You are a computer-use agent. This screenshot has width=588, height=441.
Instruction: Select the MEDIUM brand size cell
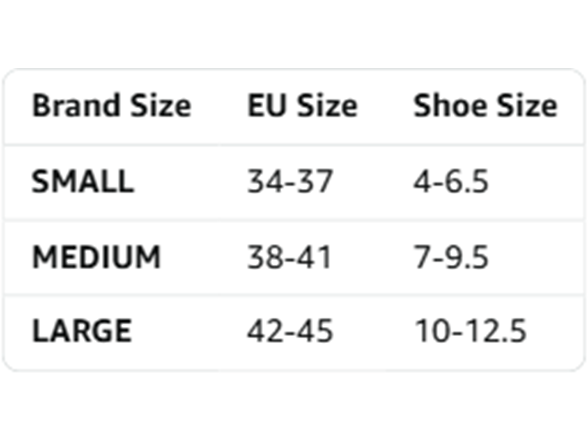click(97, 257)
